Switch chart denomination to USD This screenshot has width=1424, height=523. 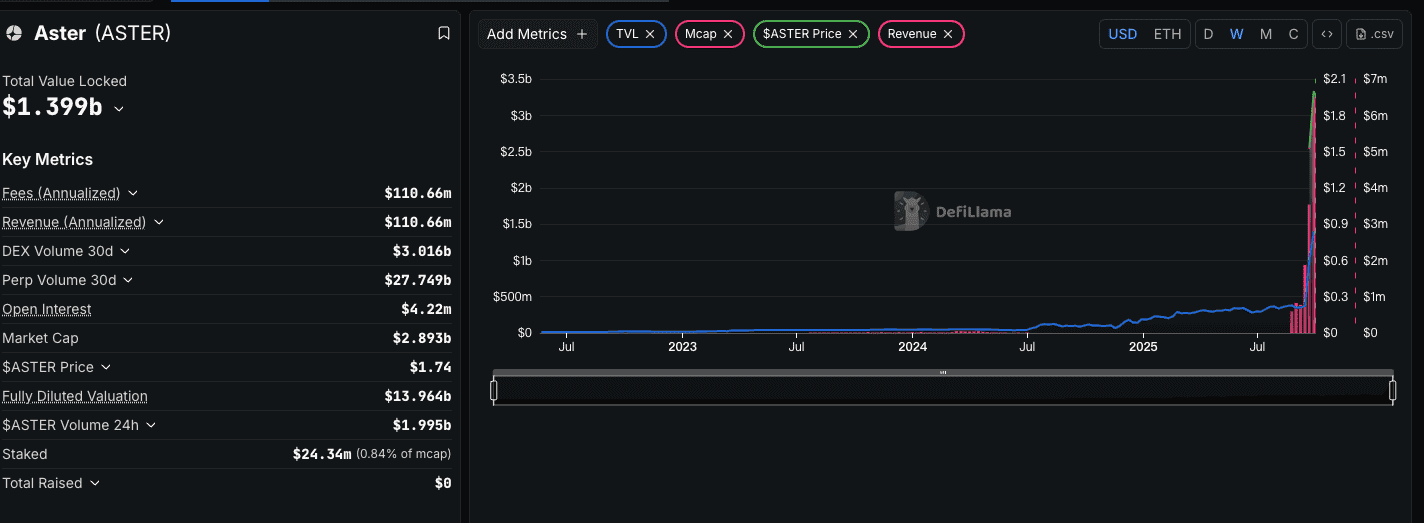1123,34
